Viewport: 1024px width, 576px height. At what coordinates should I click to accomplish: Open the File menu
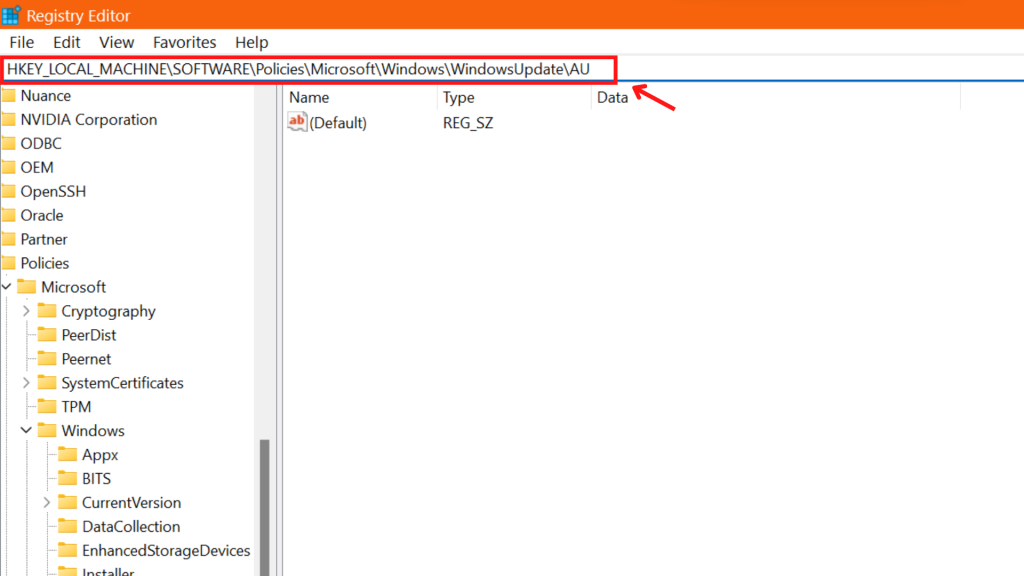click(22, 42)
